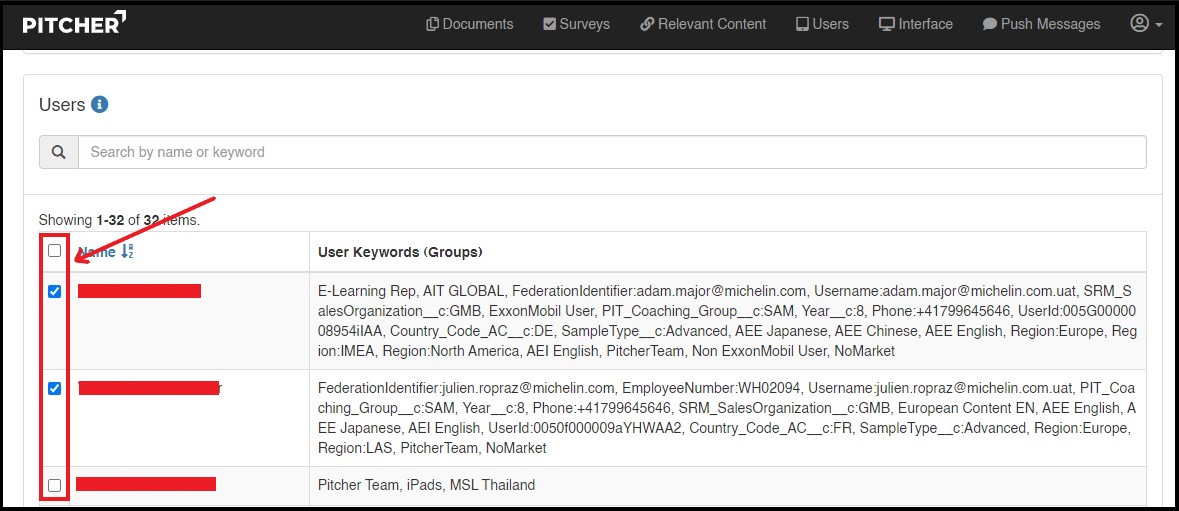Viewport: 1179px width, 511px height.
Task: Click the magnifying glass search icon
Action: pyautogui.click(x=59, y=152)
